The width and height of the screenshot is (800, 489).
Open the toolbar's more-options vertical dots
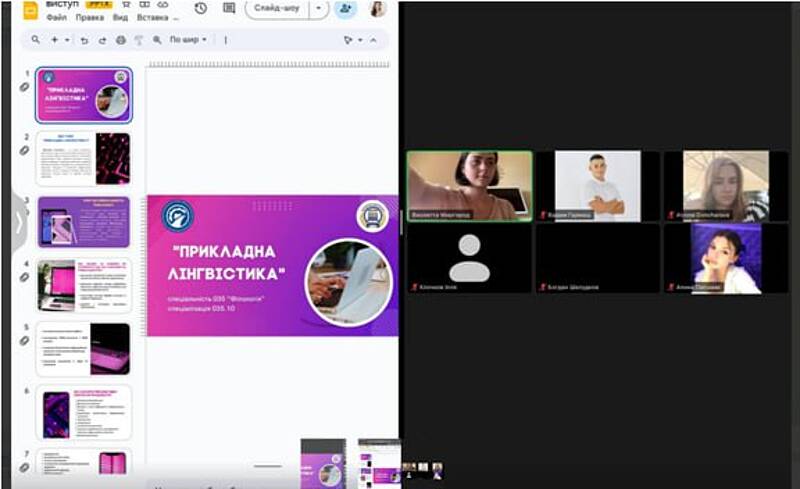[226, 40]
